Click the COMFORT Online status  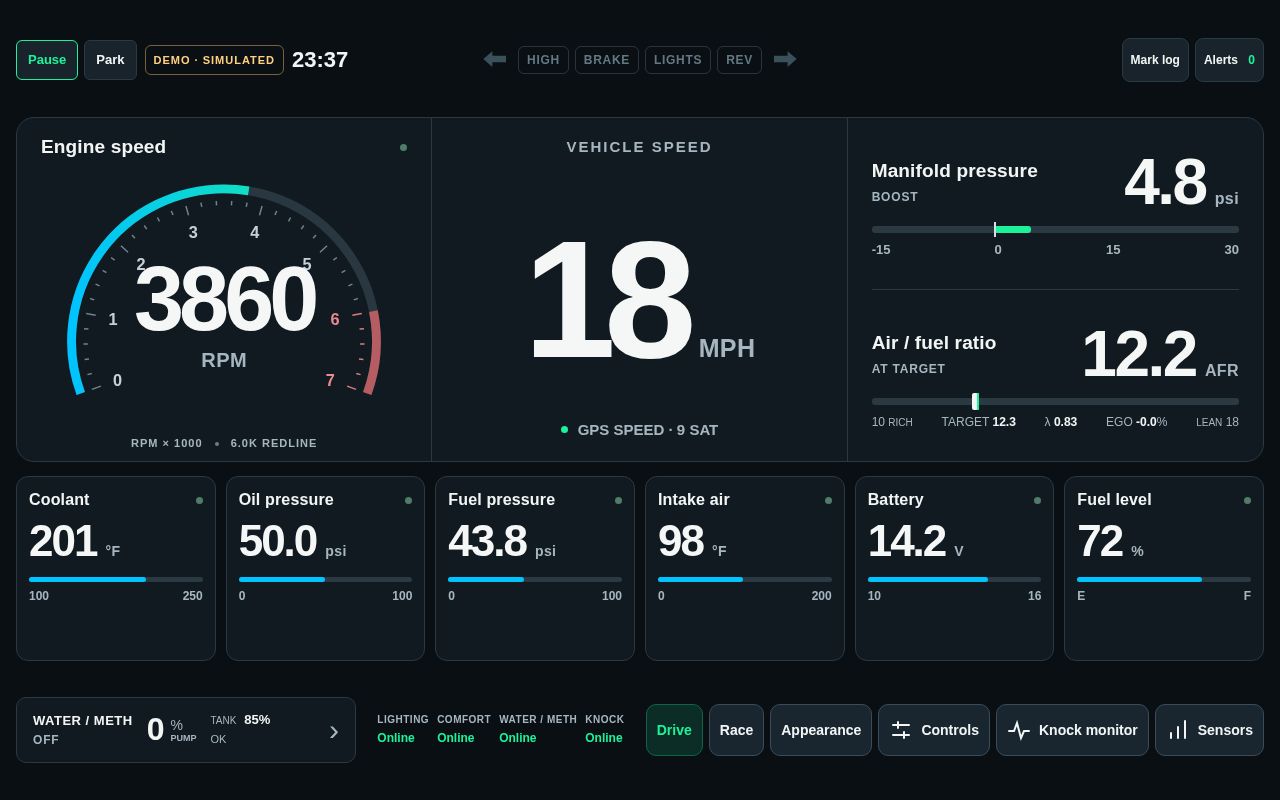point(464,729)
